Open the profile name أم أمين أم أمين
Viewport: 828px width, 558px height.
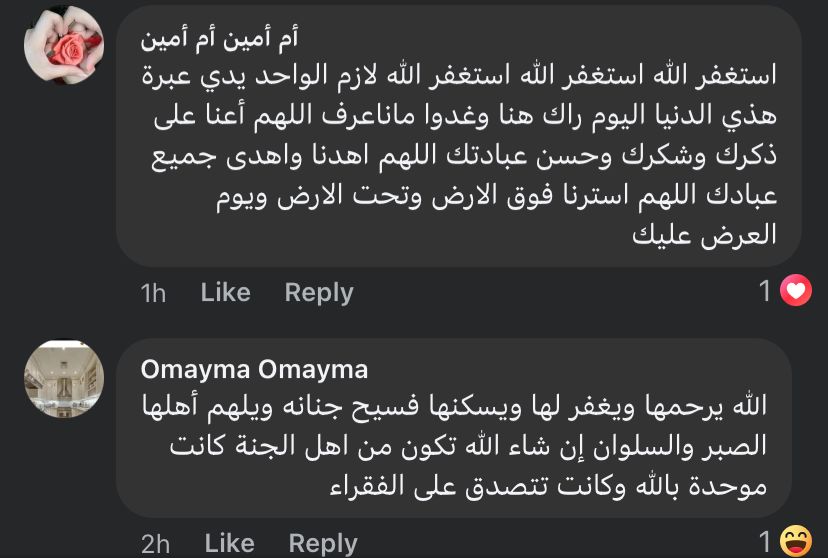point(220,39)
